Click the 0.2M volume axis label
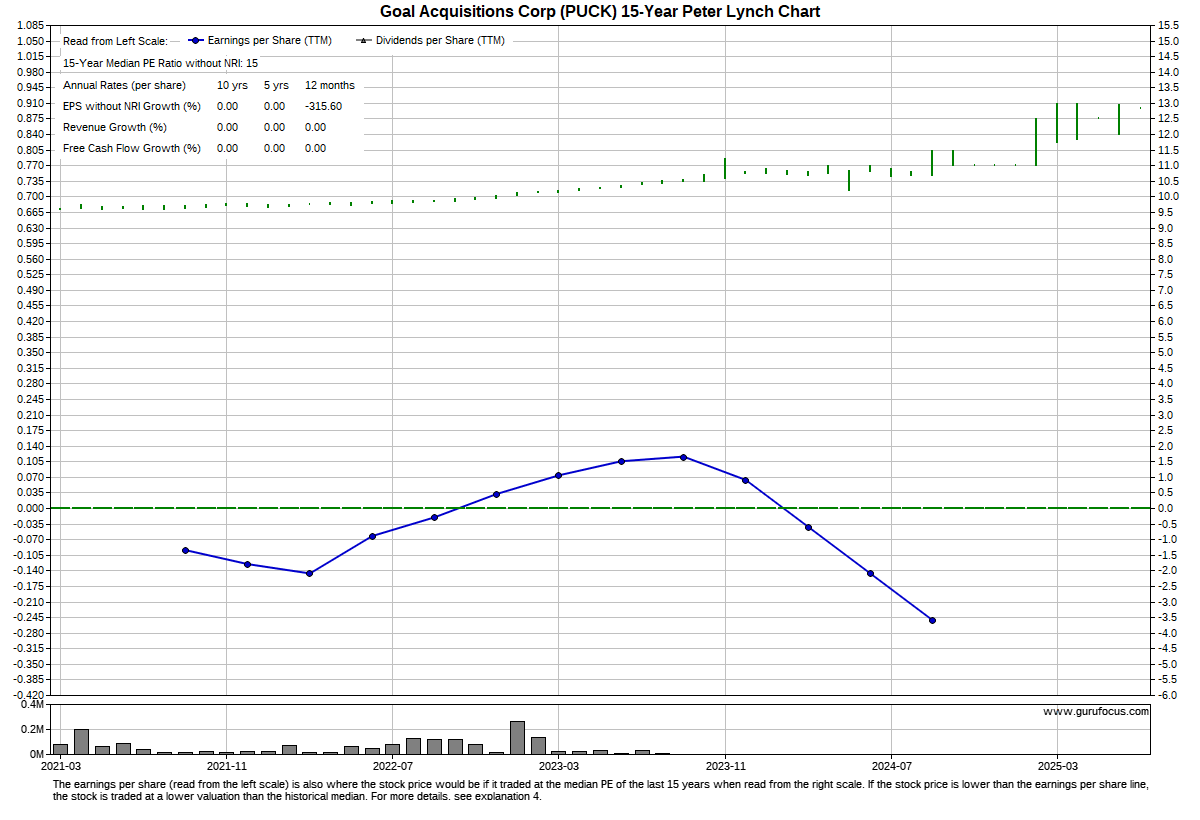This screenshot has height=820, width=1200. coord(32,729)
